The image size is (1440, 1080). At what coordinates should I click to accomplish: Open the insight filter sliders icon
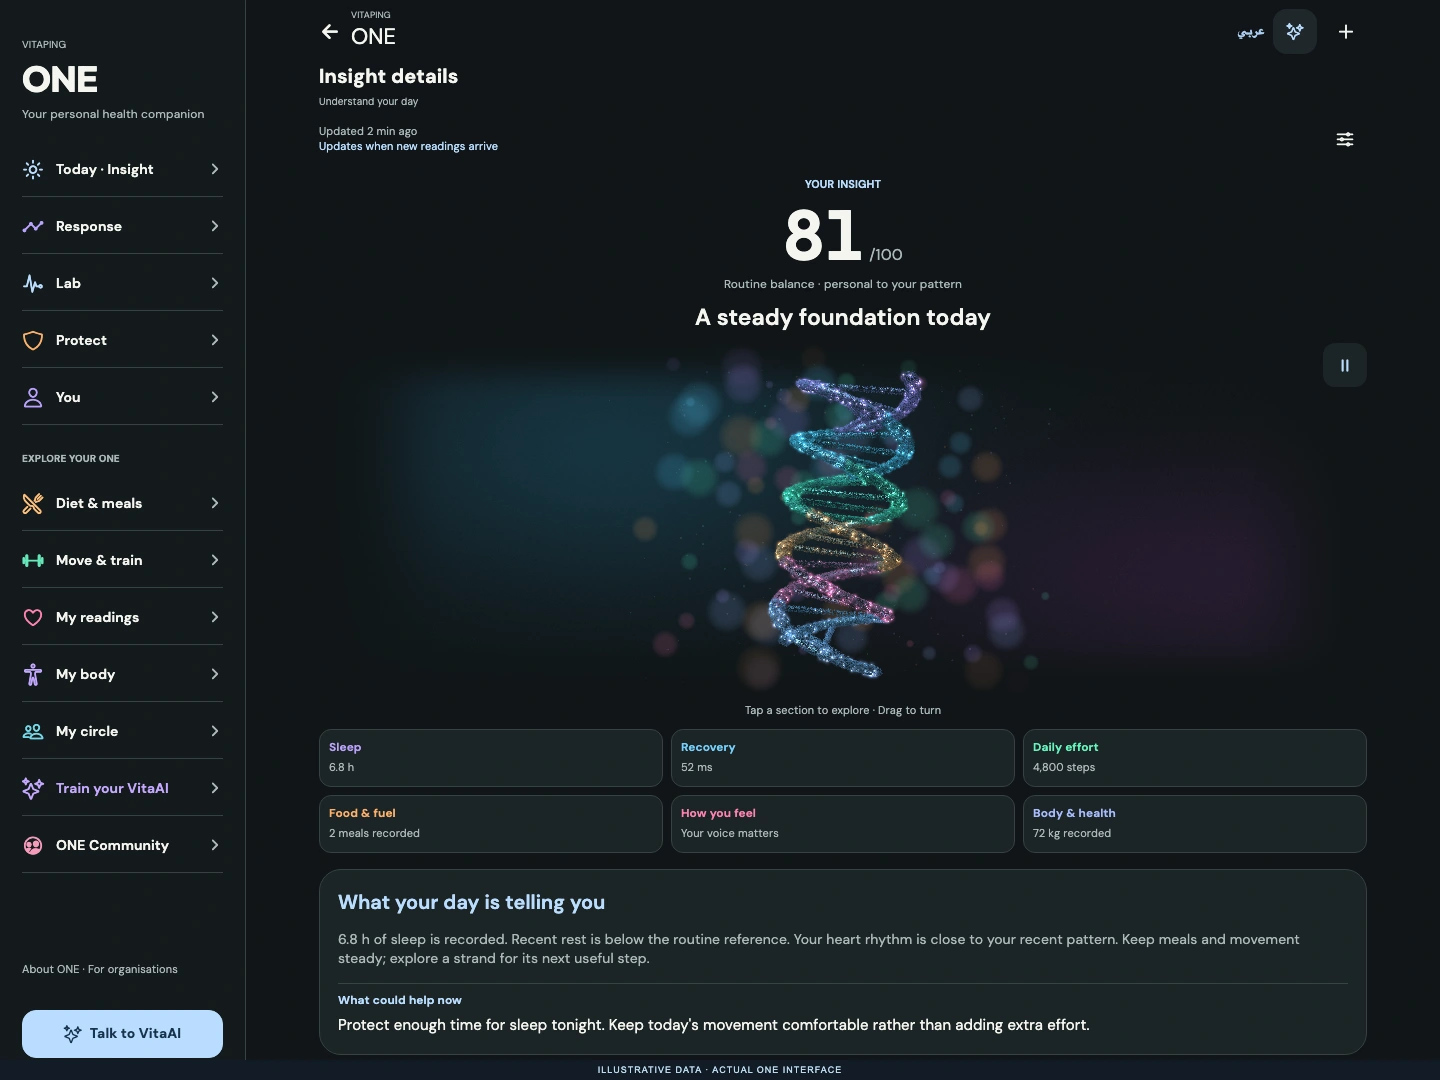1345,139
